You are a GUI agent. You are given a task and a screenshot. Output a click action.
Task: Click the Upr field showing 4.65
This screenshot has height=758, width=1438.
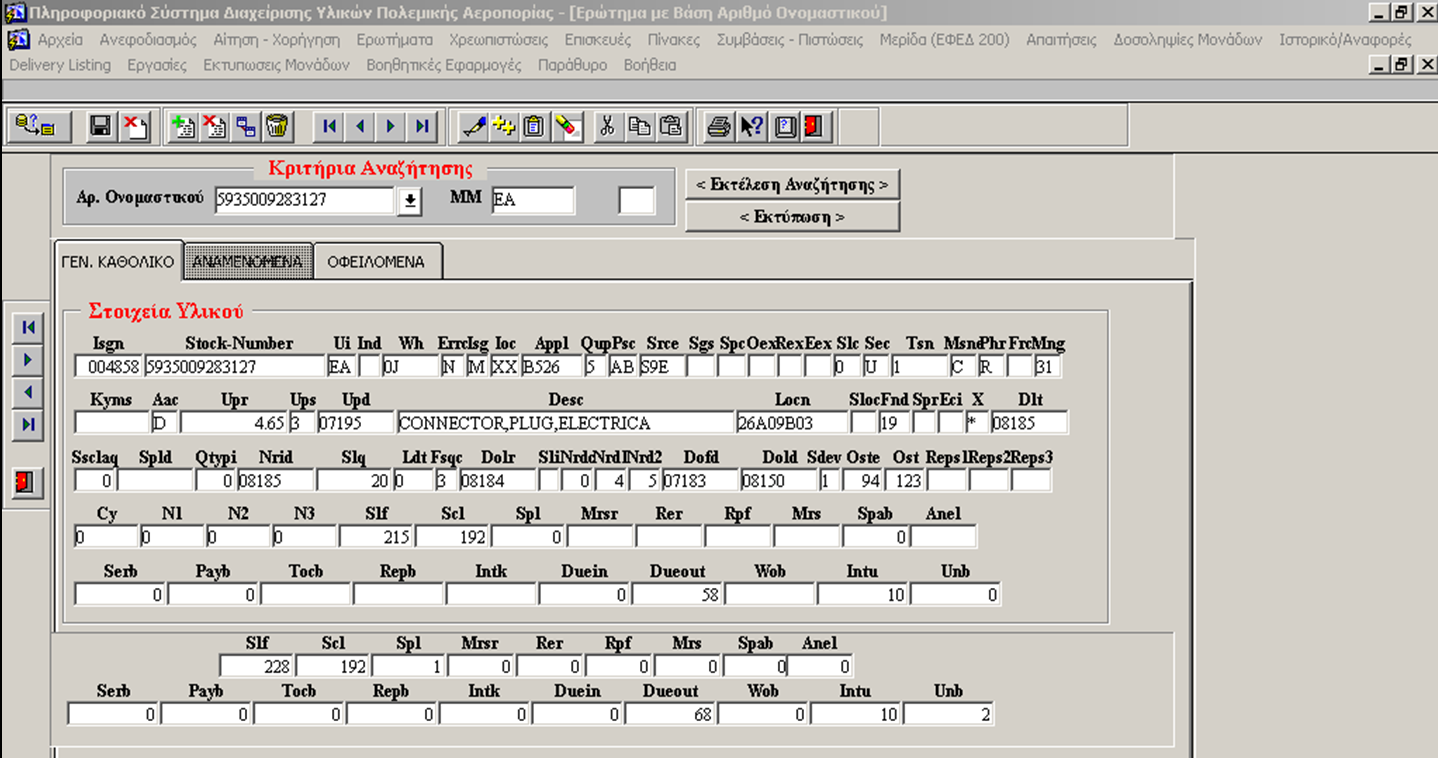click(233, 423)
